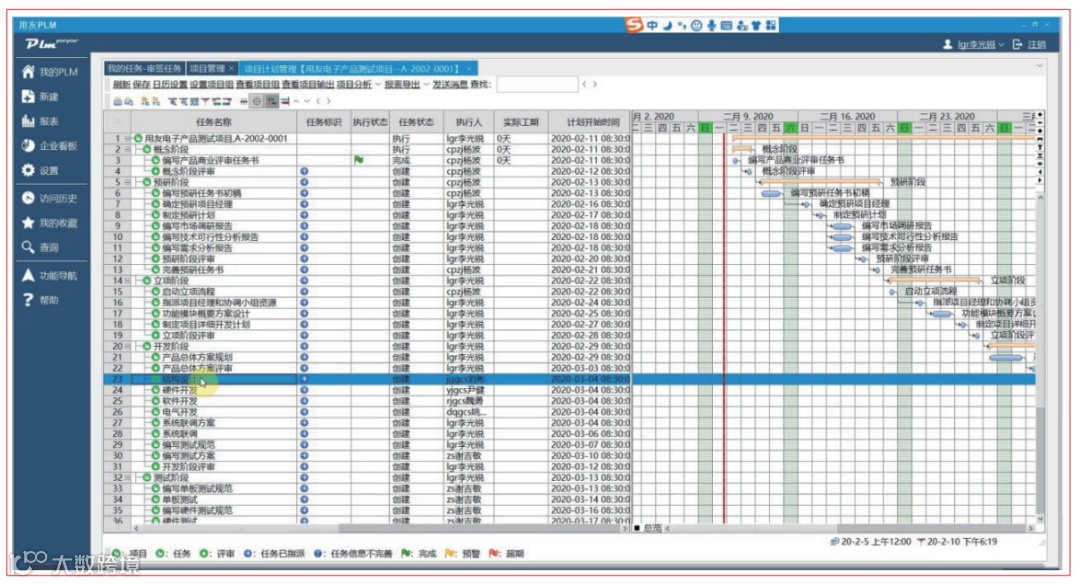1080x584 pixels.
Task: Select the 软件开发 task row
Action: point(365,401)
